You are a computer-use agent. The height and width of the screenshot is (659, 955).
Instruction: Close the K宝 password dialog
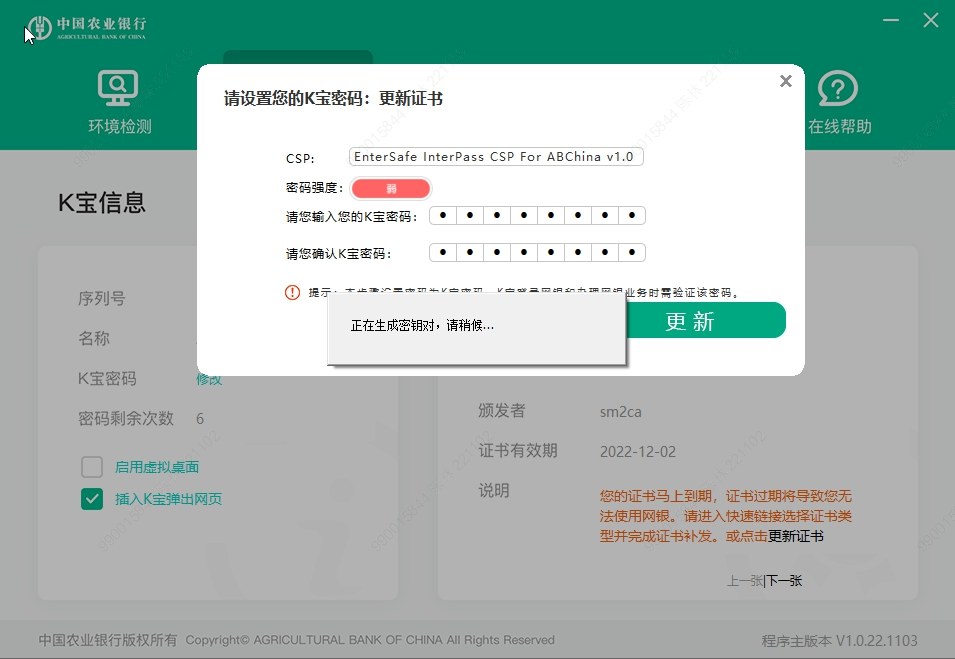(786, 81)
